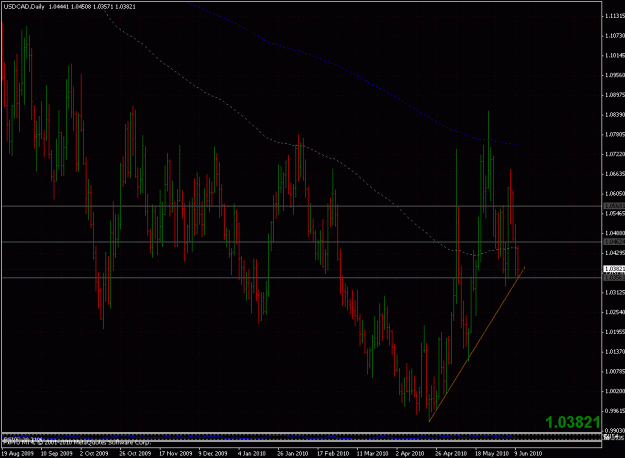This screenshot has width=625, height=458.
Task: Select the 26 Apr 2010 date label
Action: coord(451,453)
